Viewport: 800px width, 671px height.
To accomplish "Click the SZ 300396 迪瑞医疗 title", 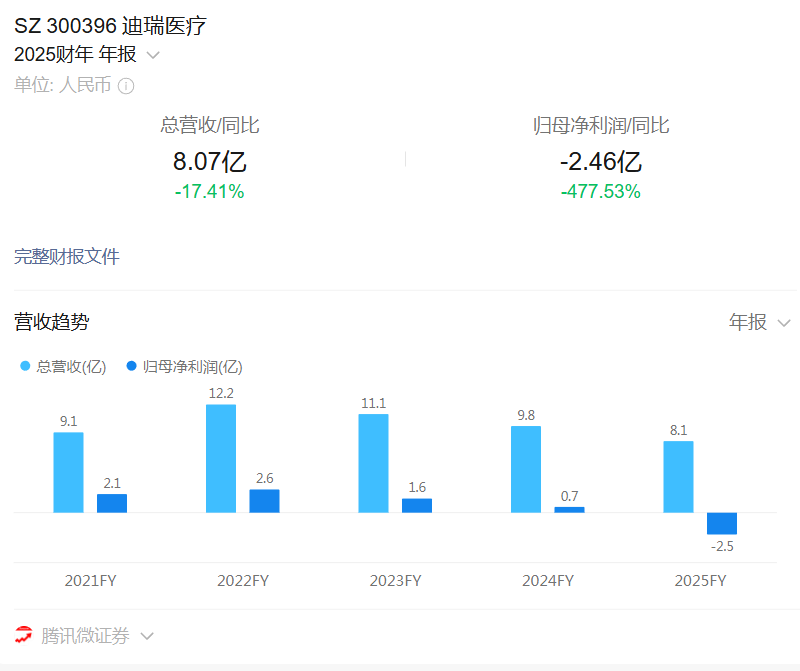I will (x=110, y=26).
